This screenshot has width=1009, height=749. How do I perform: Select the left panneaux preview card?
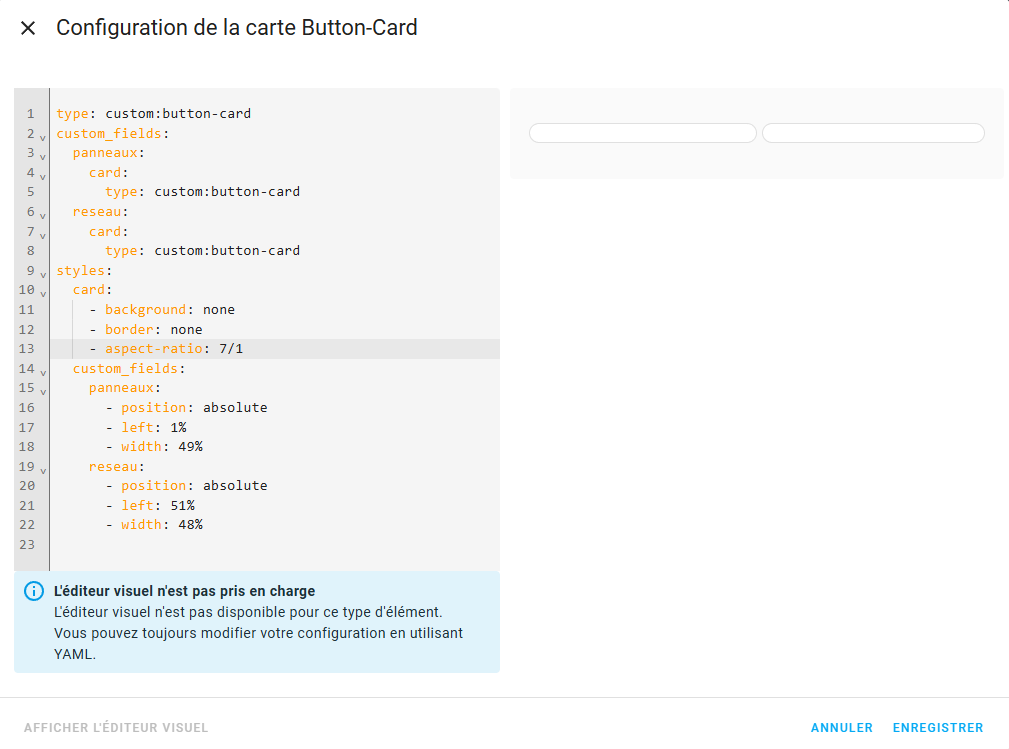(642, 133)
